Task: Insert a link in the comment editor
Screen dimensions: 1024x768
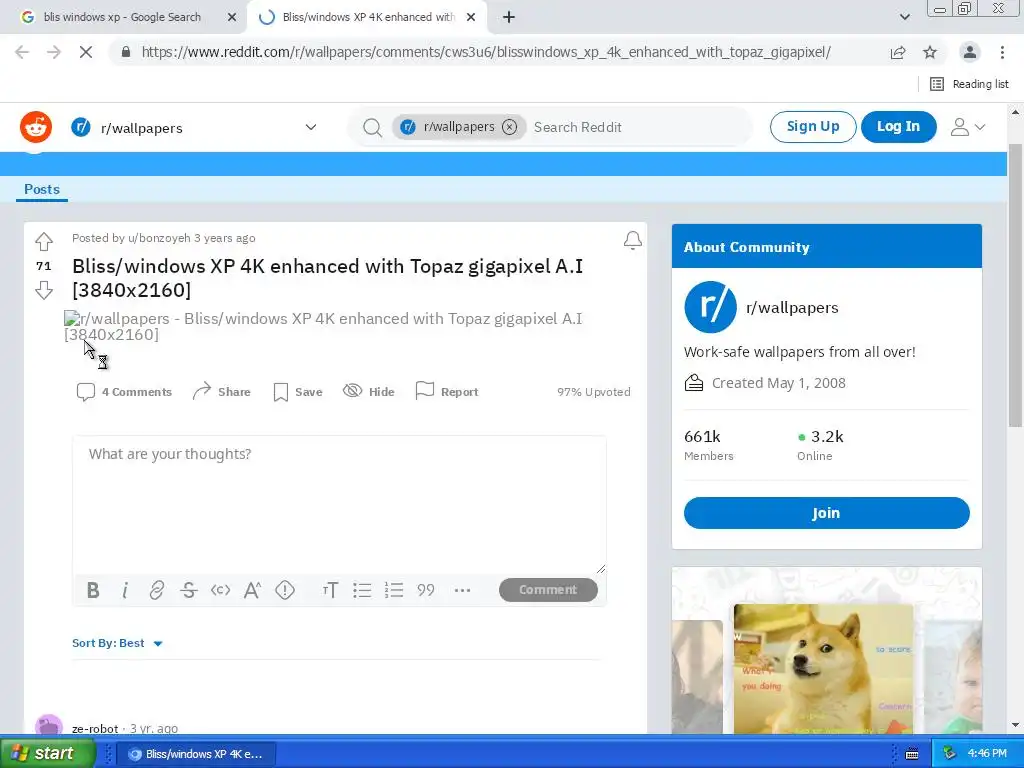Action: [x=157, y=590]
